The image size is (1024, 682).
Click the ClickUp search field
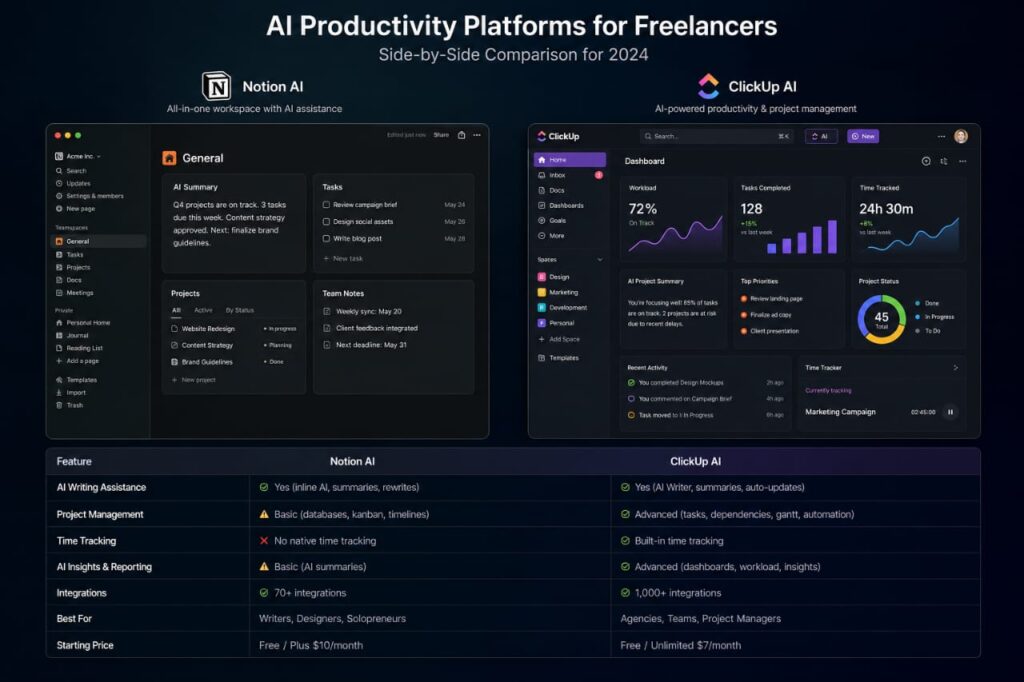(716, 137)
